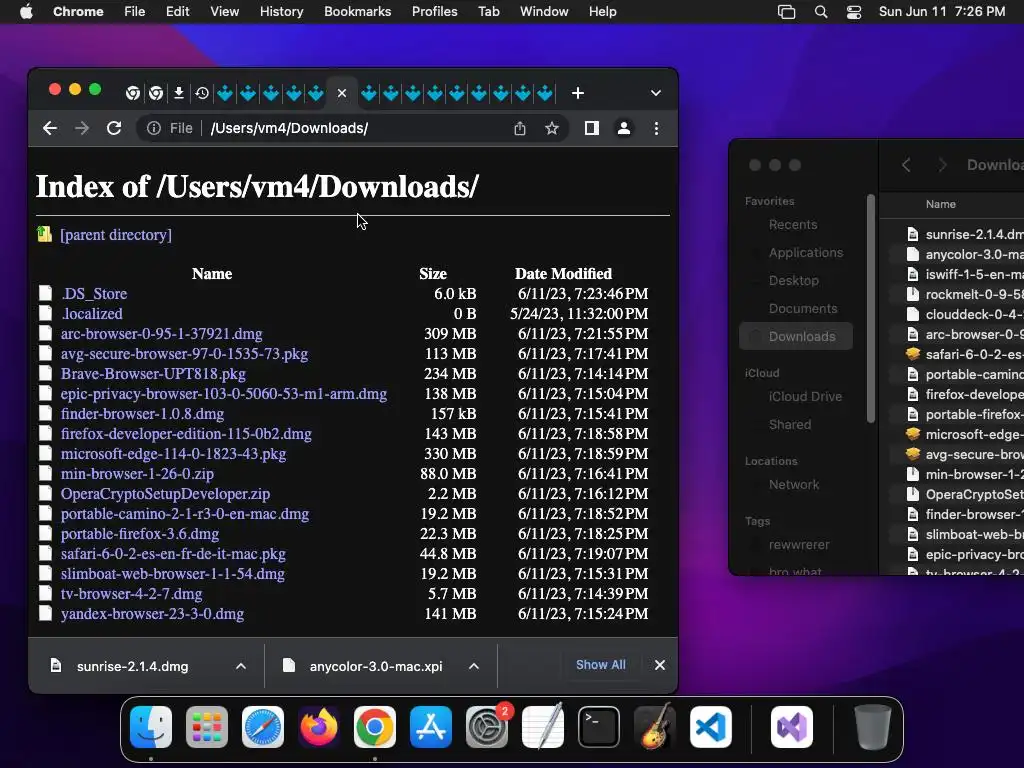
Task: Open Launchpad from the Dock
Action: 207,727
